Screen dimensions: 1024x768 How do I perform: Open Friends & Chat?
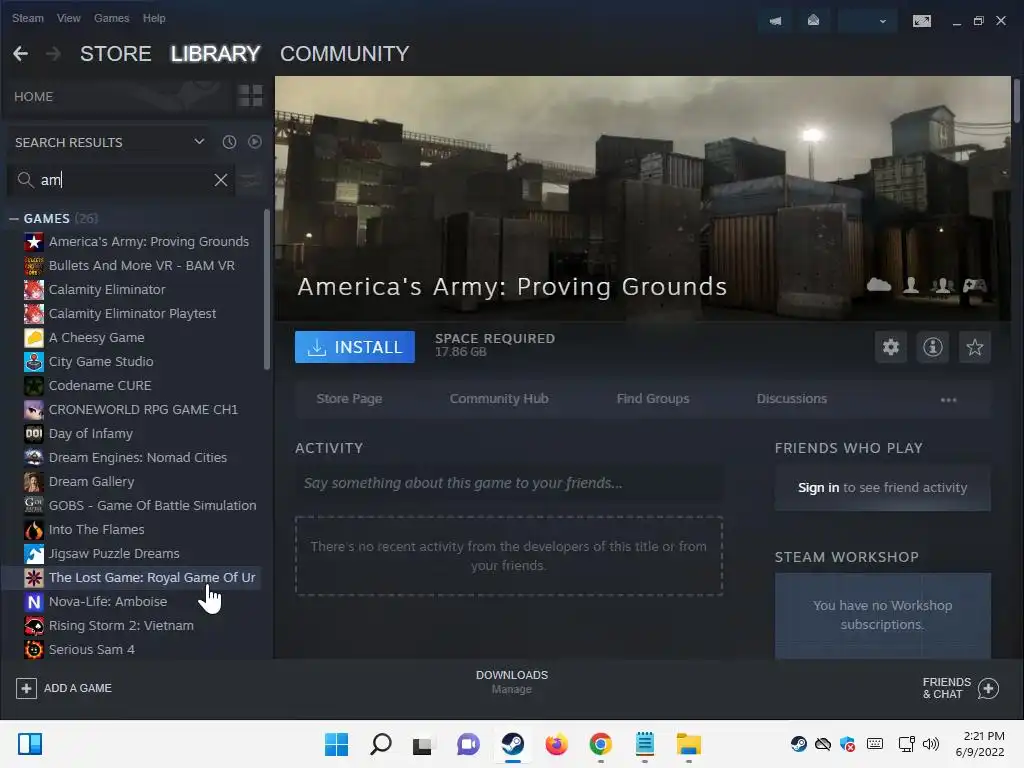coord(960,688)
